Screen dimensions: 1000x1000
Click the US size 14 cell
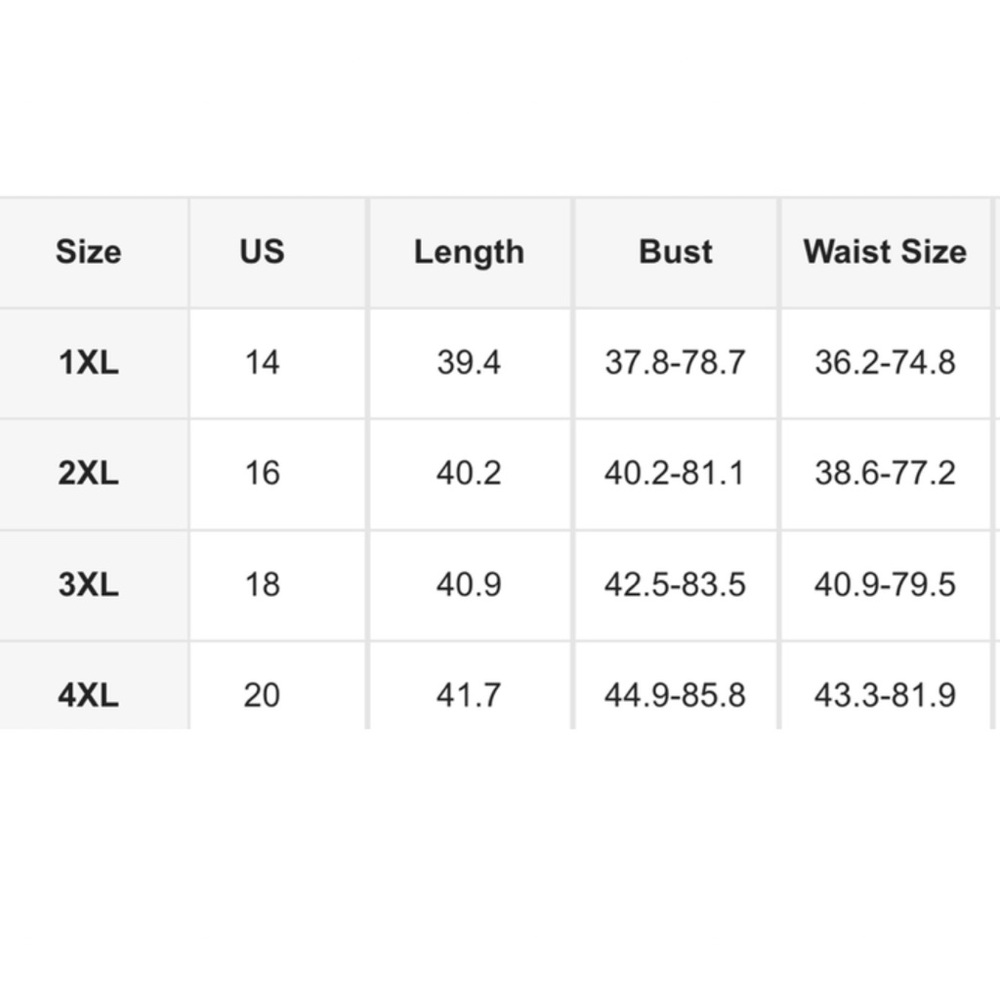click(262, 363)
